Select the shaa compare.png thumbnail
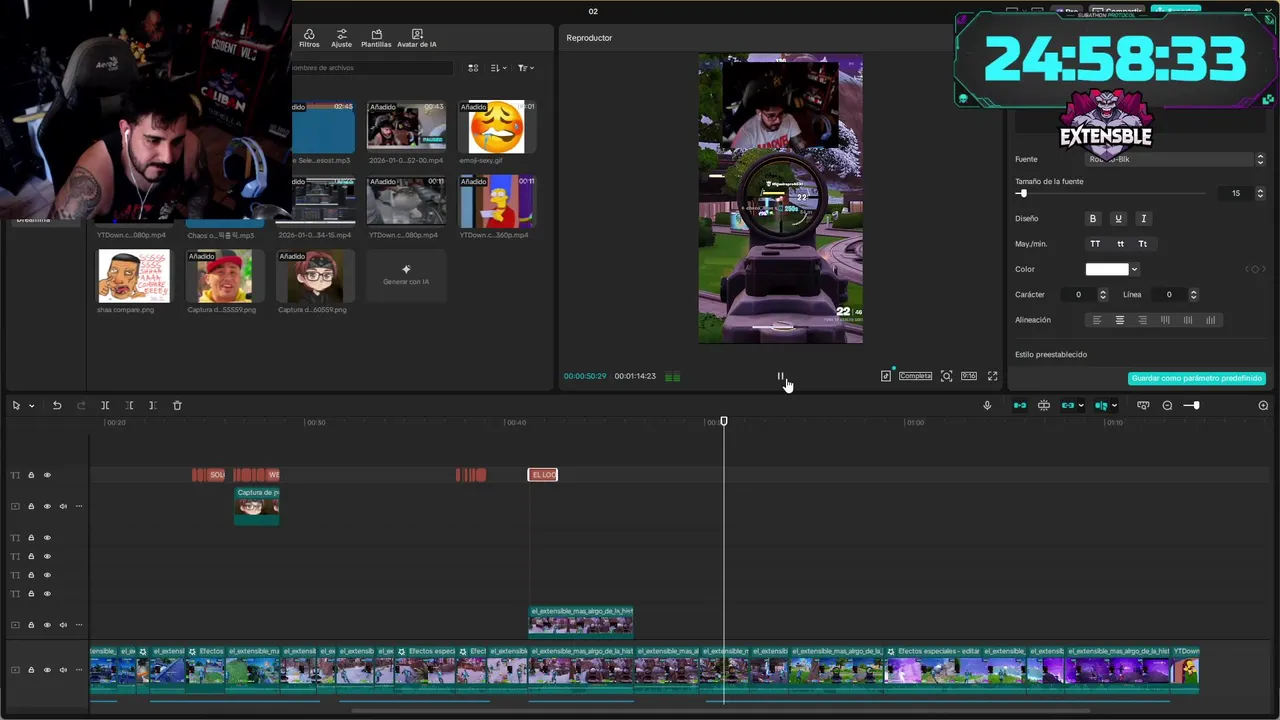 click(134, 275)
